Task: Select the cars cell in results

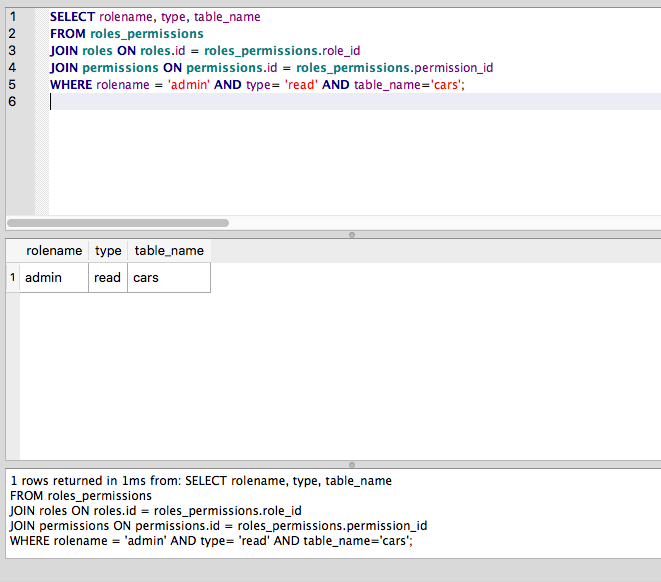Action: point(169,278)
